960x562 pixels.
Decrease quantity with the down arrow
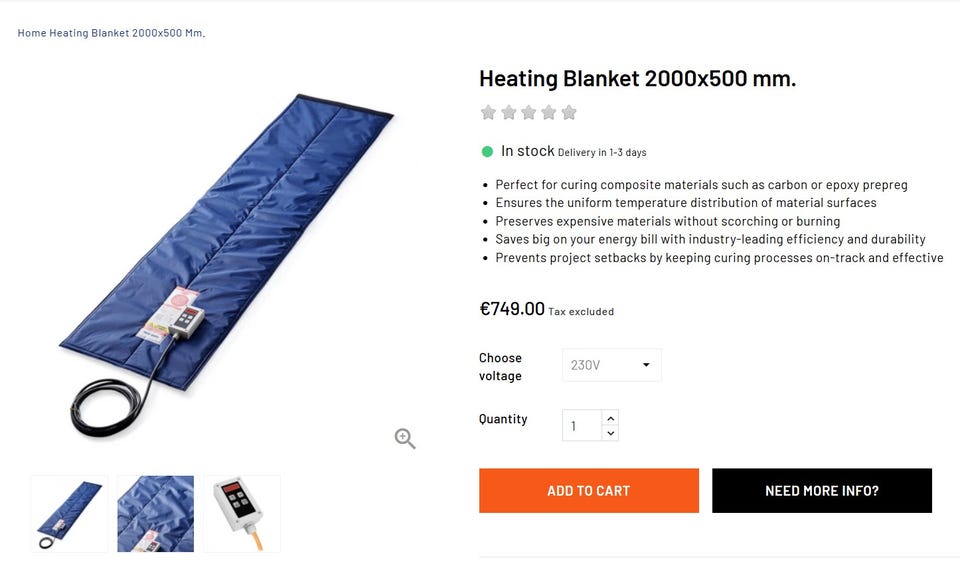pos(610,433)
